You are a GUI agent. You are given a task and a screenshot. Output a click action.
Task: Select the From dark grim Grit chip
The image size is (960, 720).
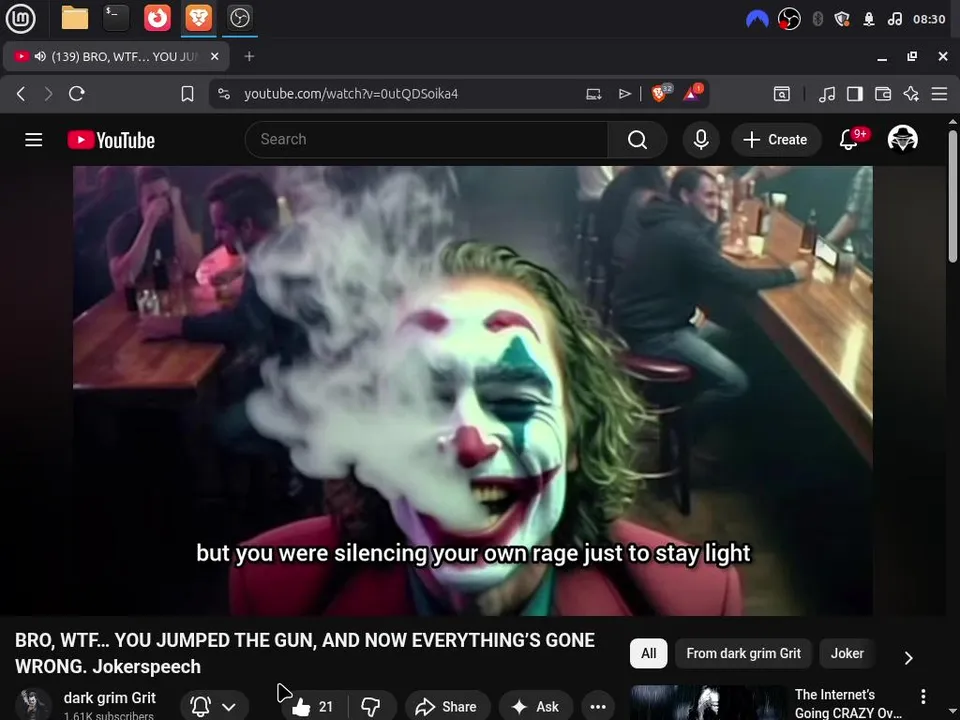pyautogui.click(x=743, y=653)
